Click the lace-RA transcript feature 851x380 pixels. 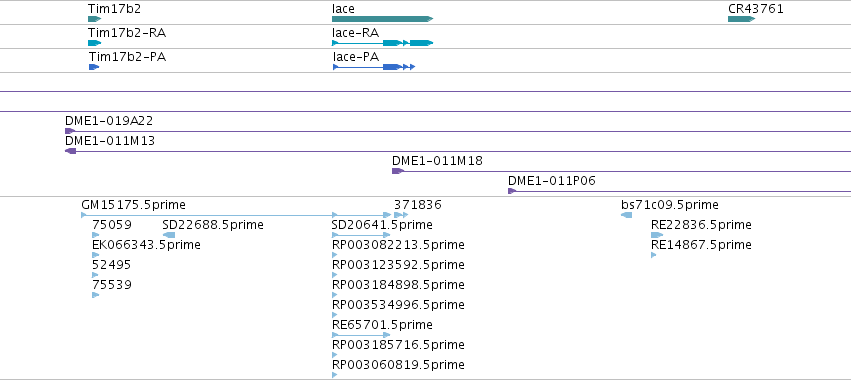coord(383,43)
